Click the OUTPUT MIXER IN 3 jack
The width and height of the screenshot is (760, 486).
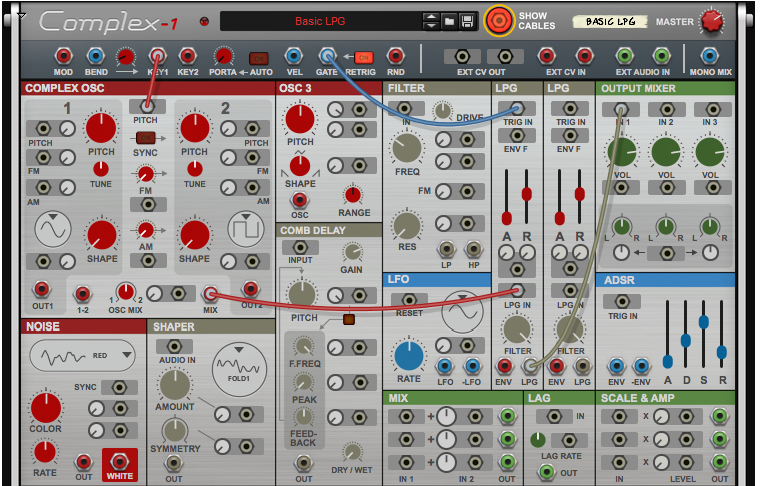pyautogui.click(x=712, y=109)
